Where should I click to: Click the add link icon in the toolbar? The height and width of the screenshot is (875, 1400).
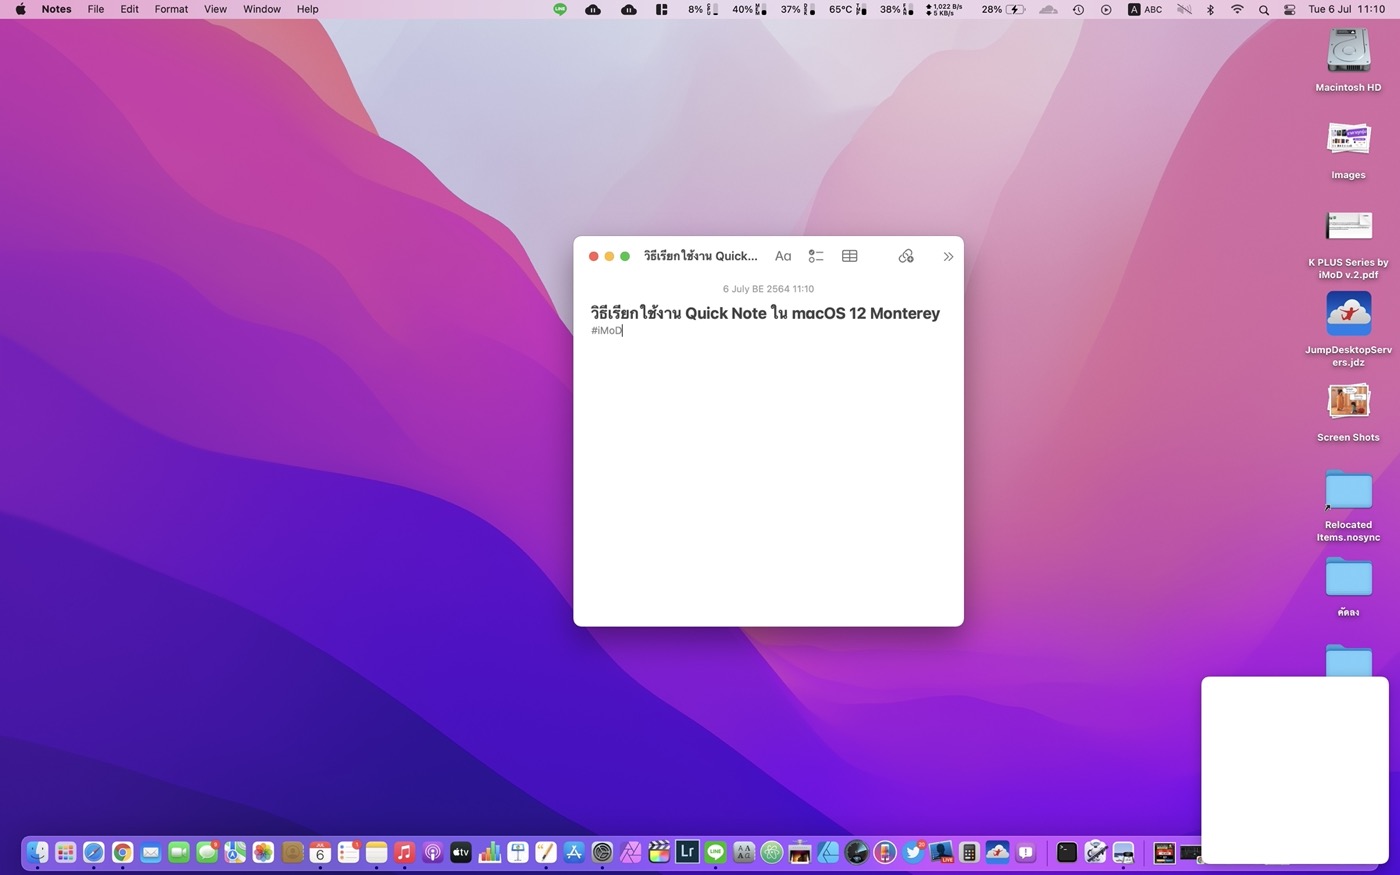[906, 257]
